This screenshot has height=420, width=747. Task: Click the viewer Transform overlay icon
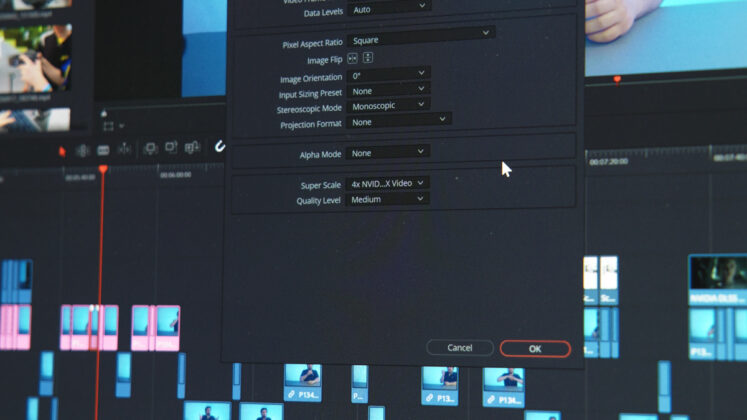pyautogui.click(x=108, y=126)
